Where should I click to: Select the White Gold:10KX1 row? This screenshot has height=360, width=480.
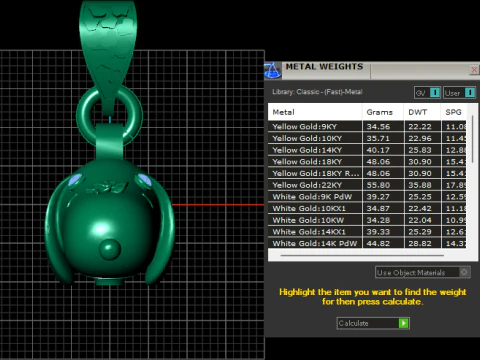367,208
